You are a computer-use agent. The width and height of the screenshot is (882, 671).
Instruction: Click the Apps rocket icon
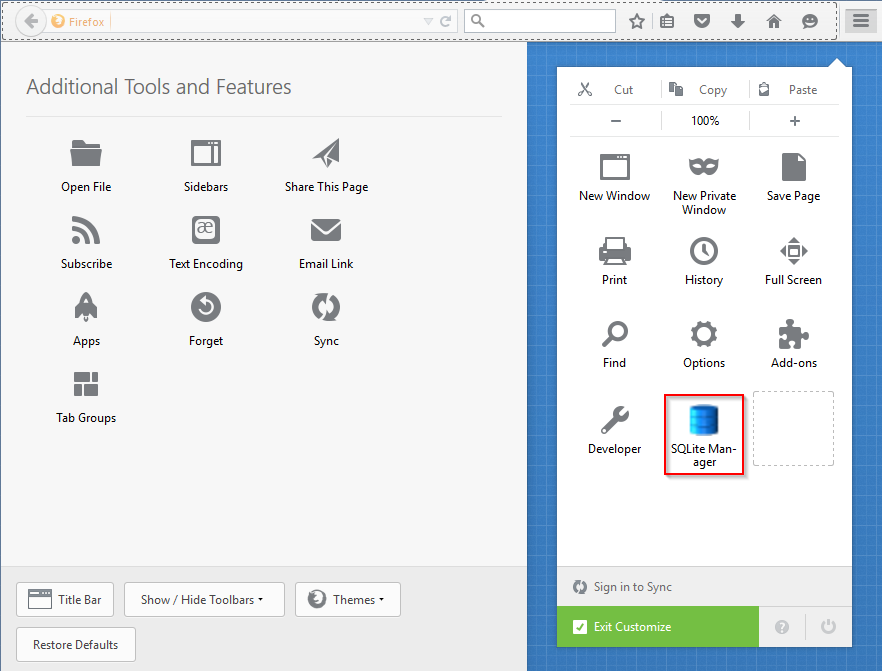click(86, 307)
